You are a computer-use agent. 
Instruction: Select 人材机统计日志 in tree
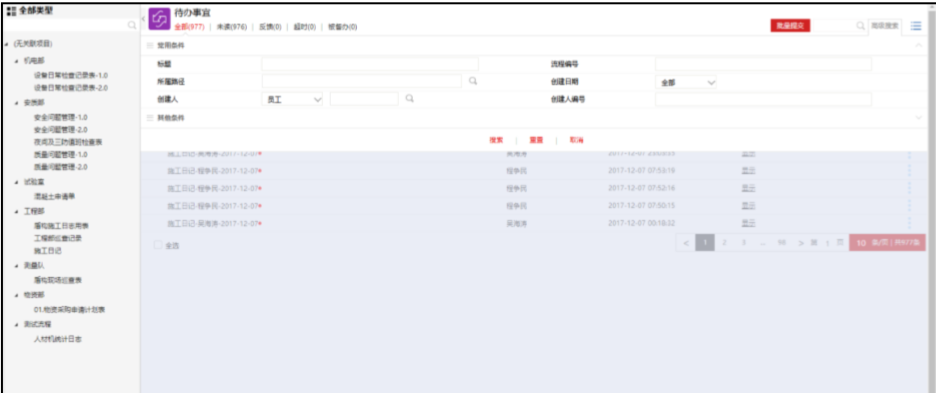(58, 339)
